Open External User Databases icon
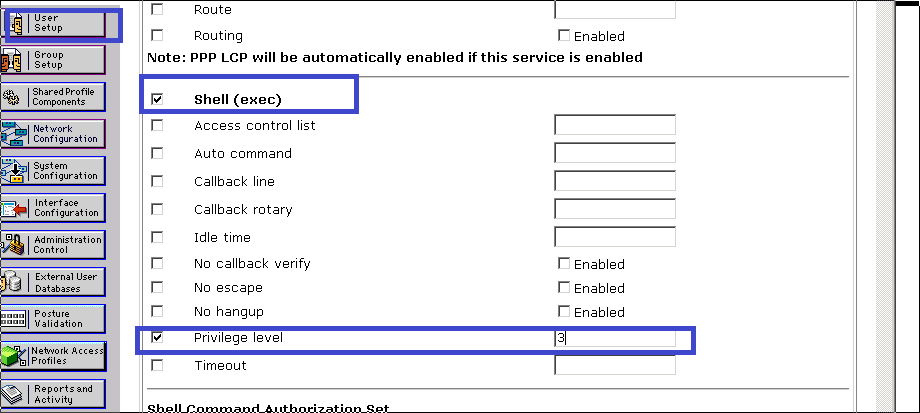This screenshot has width=920, height=413. (x=53, y=282)
